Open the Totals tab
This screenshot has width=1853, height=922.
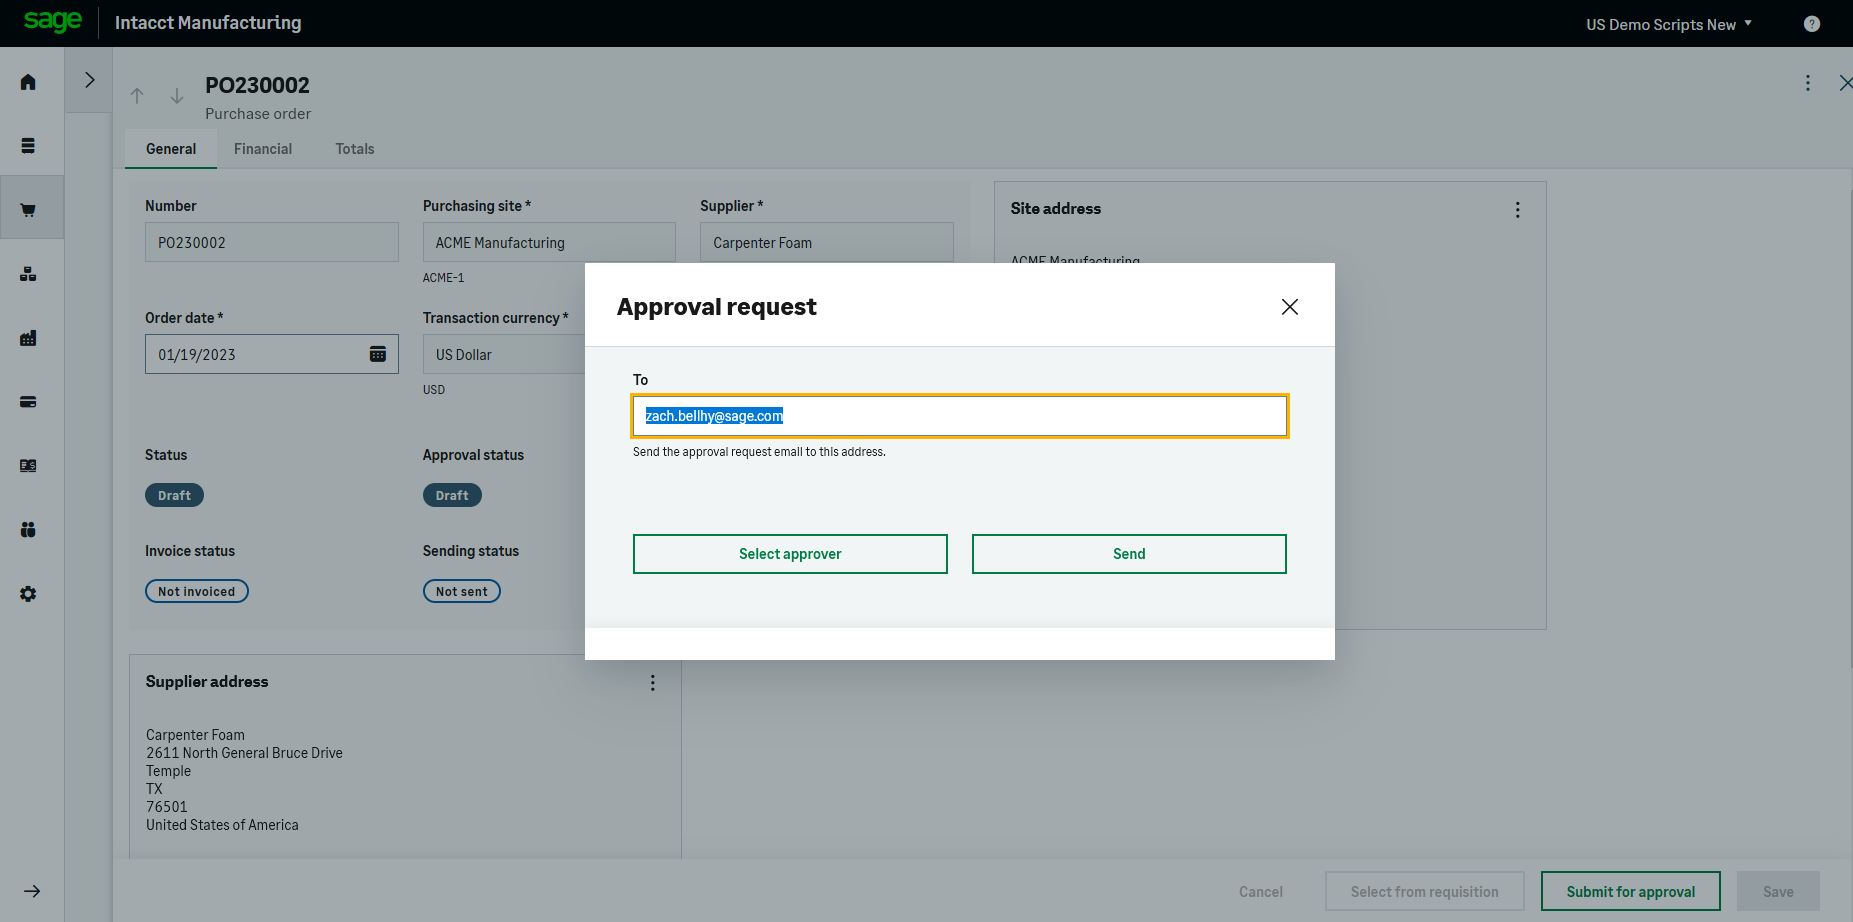[x=354, y=148]
